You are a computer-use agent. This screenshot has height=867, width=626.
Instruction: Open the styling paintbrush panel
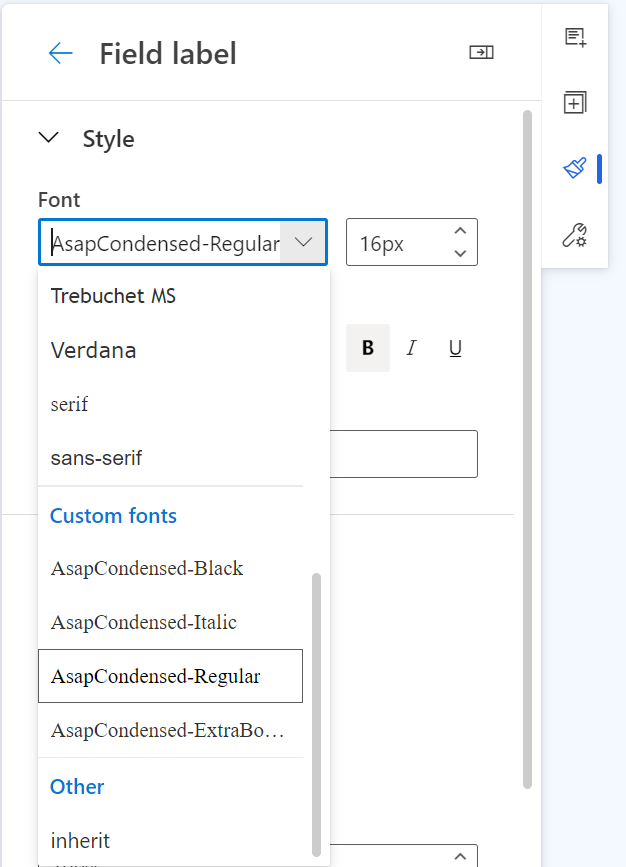pyautogui.click(x=575, y=168)
